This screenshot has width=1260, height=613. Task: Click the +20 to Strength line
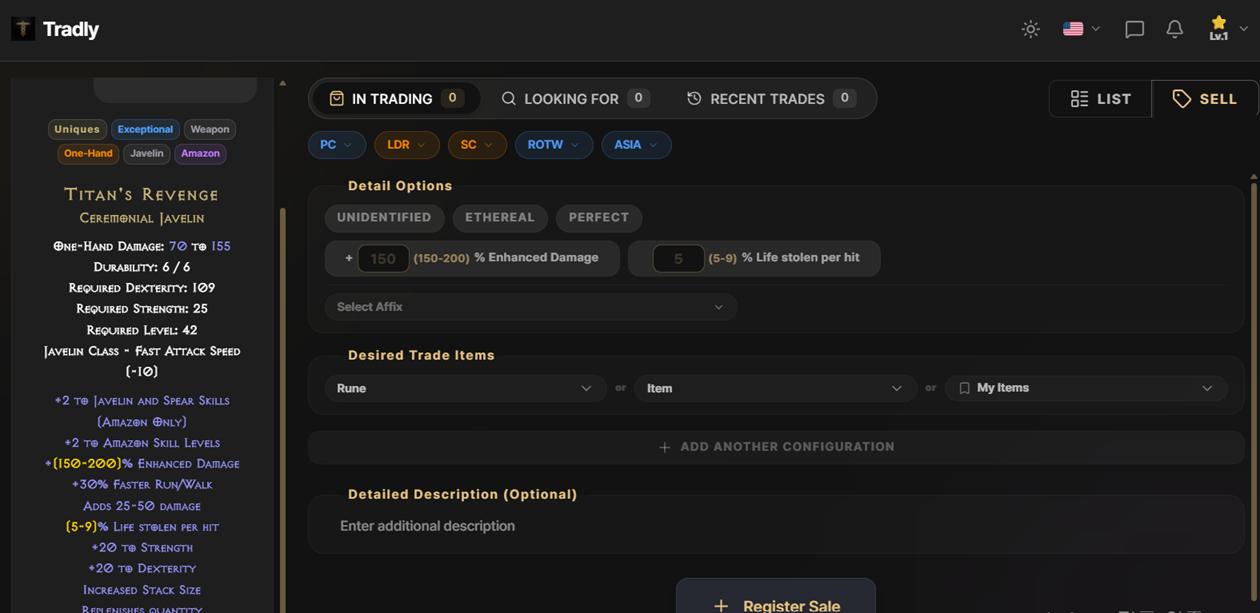click(142, 548)
